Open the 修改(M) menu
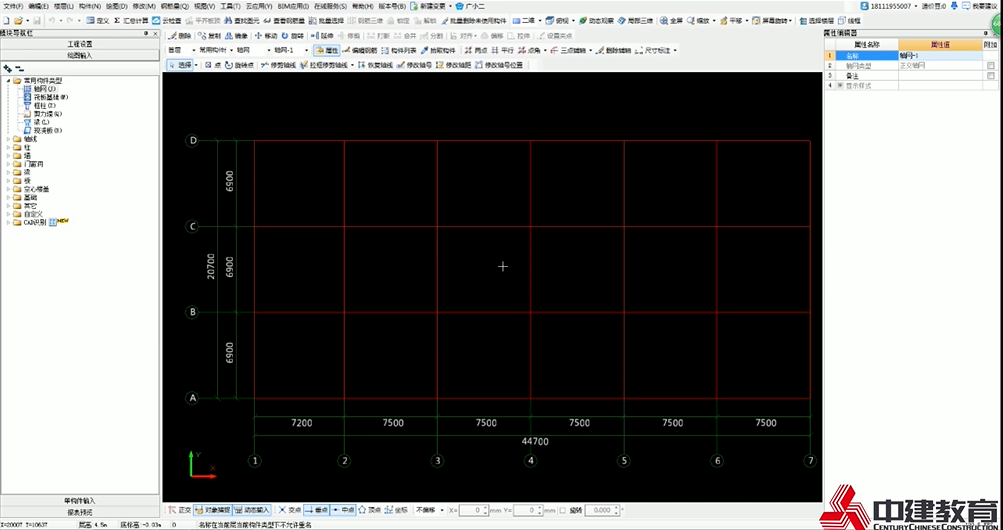1003x530 pixels. point(144,6)
